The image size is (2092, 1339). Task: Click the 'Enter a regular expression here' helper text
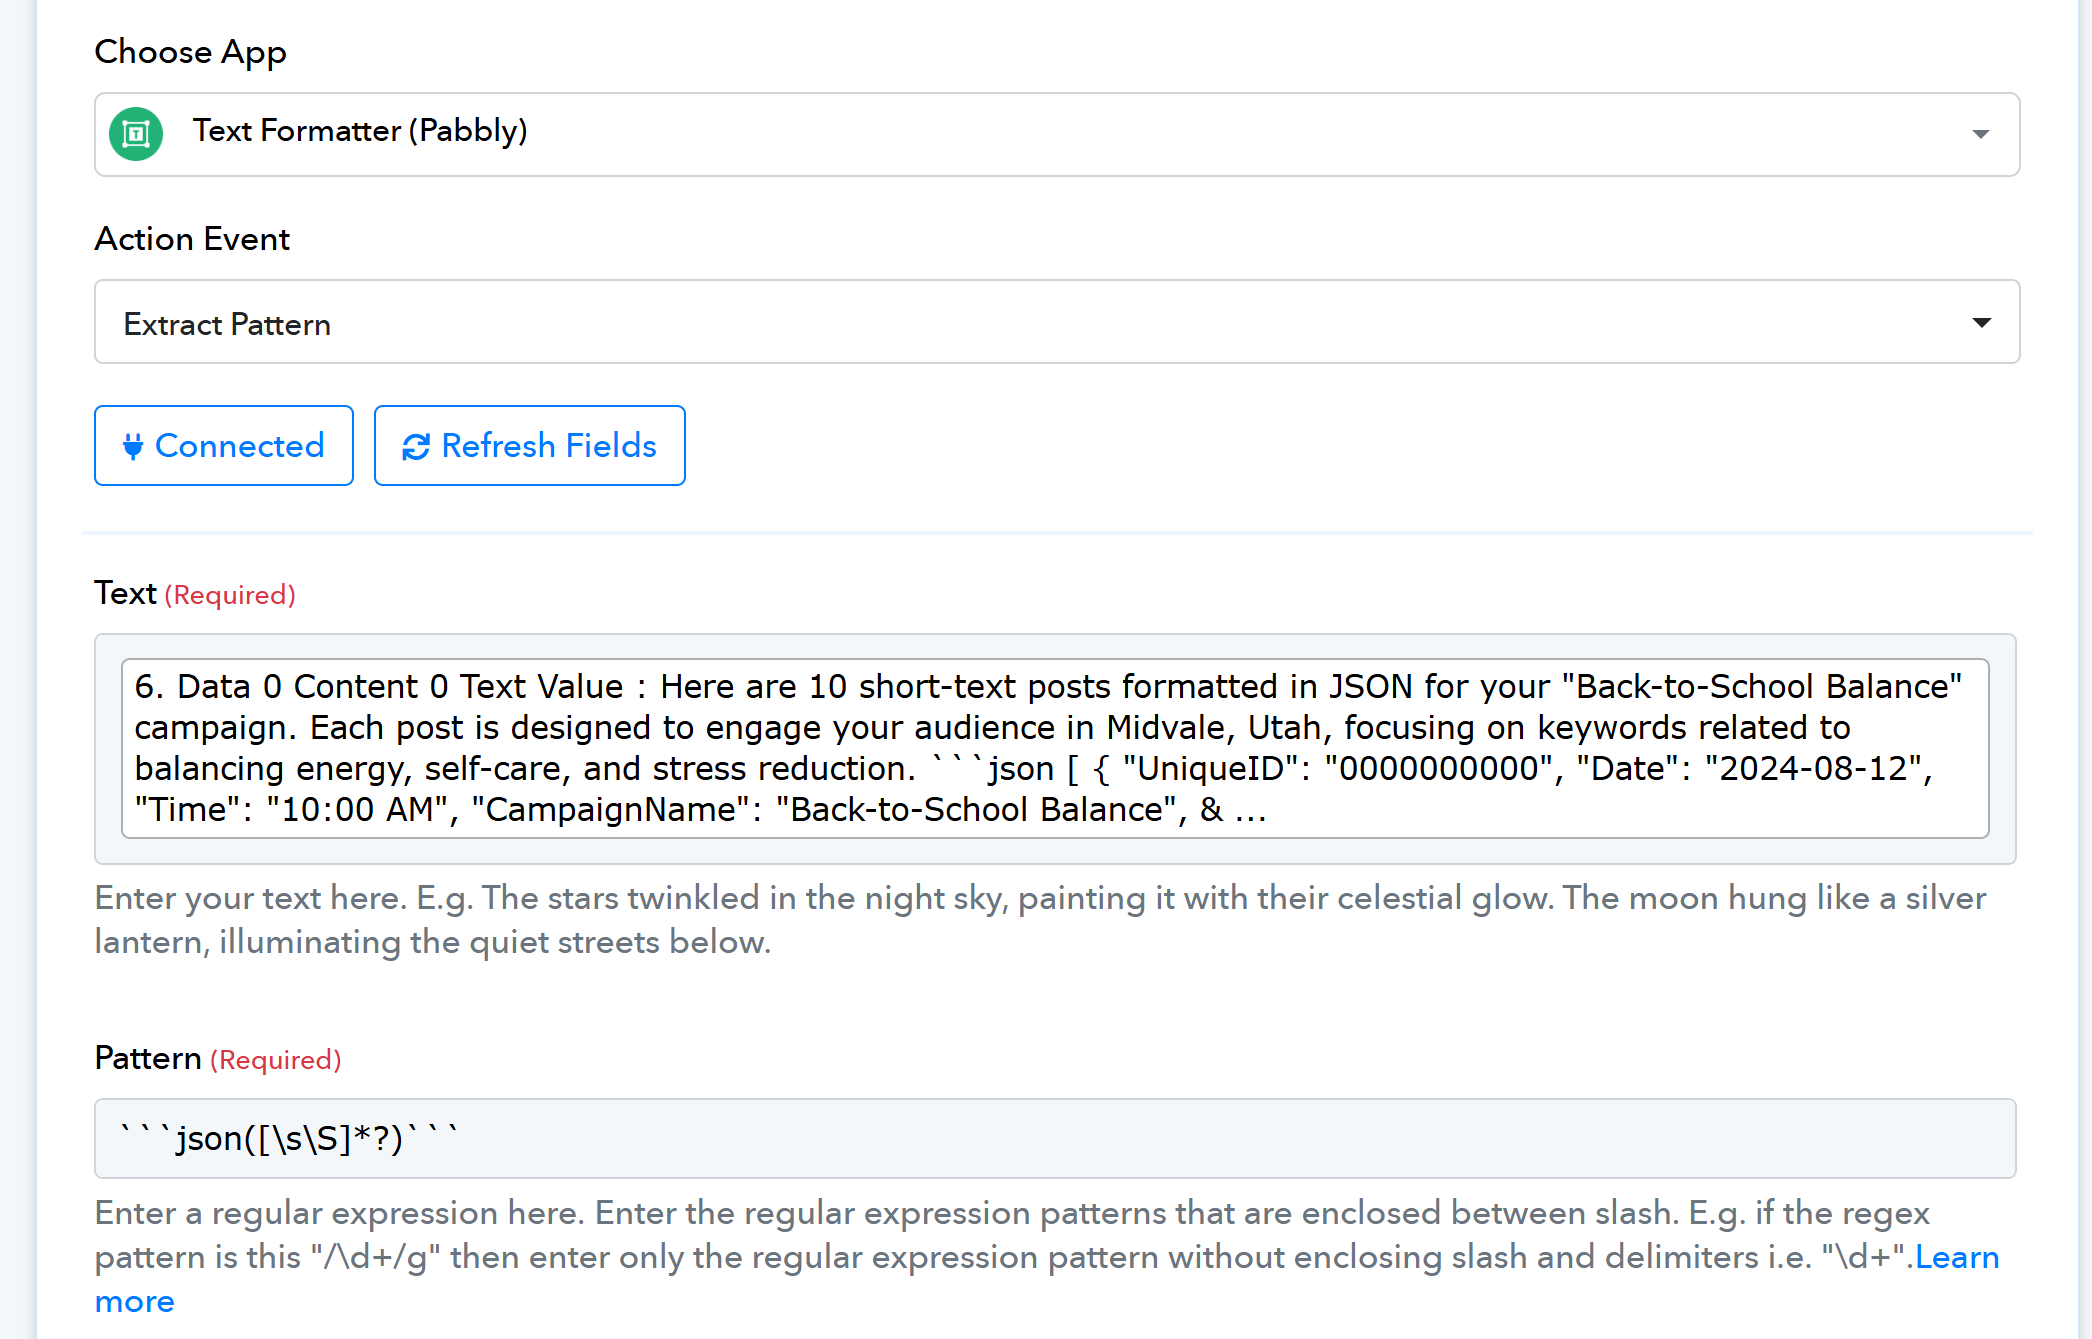[x=1012, y=1235]
